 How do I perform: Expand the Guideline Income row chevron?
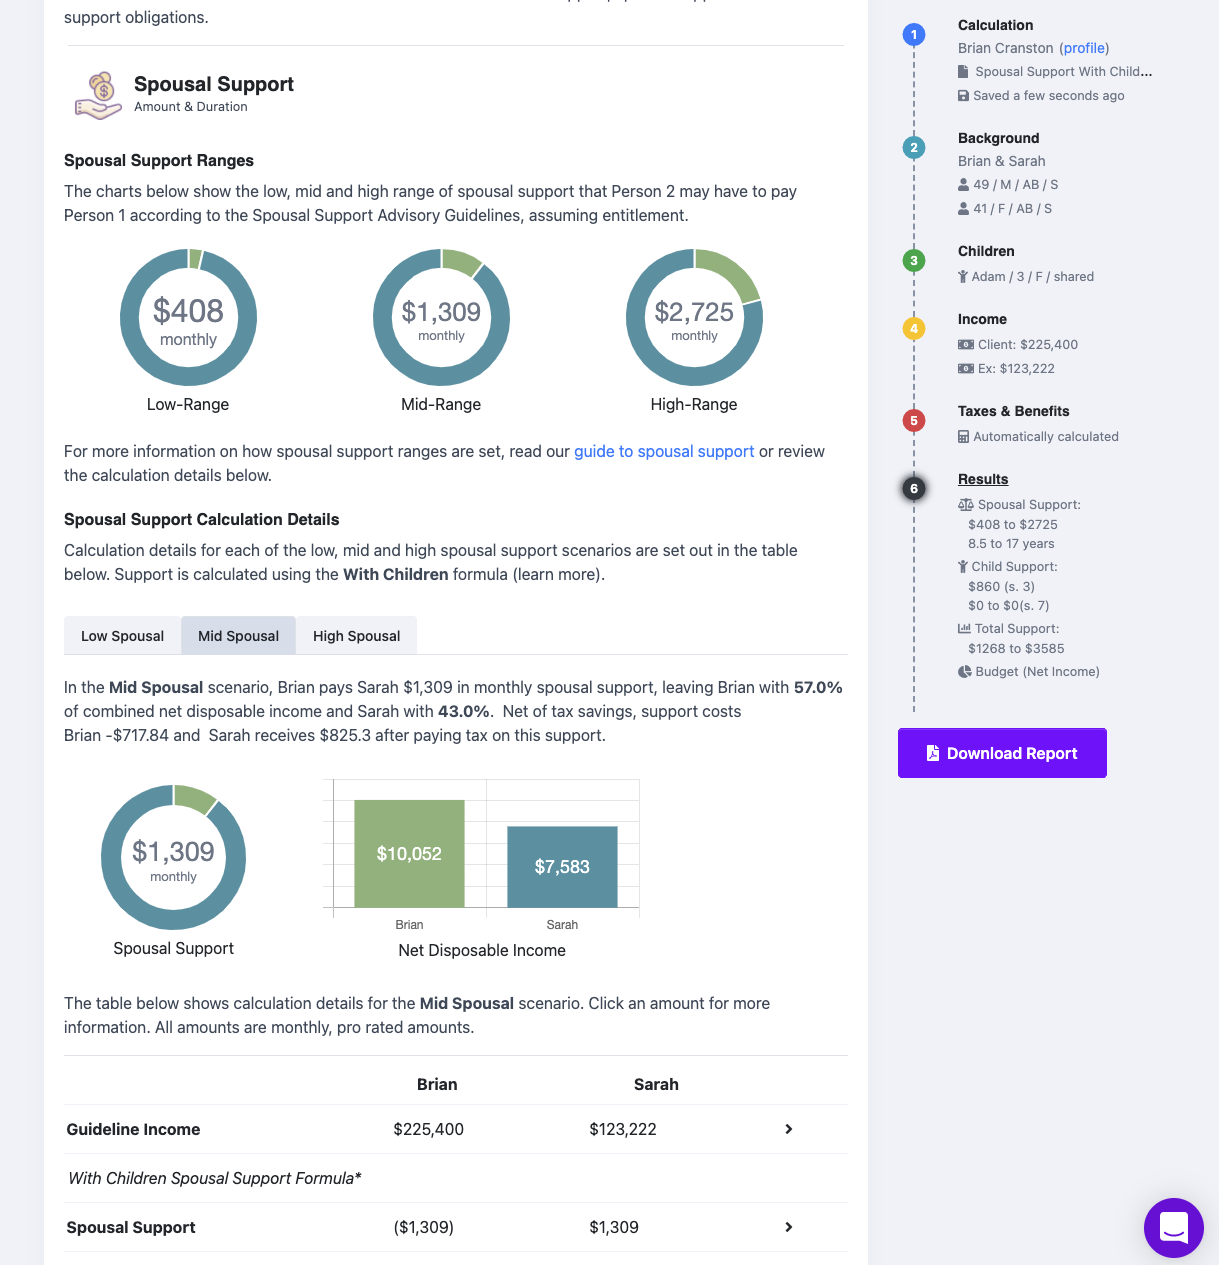[788, 1129]
